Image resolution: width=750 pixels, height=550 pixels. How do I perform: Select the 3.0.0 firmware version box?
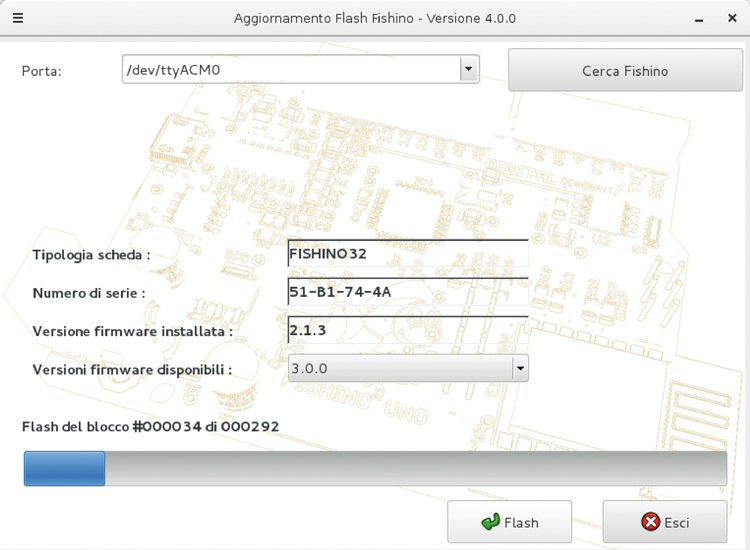click(398, 368)
